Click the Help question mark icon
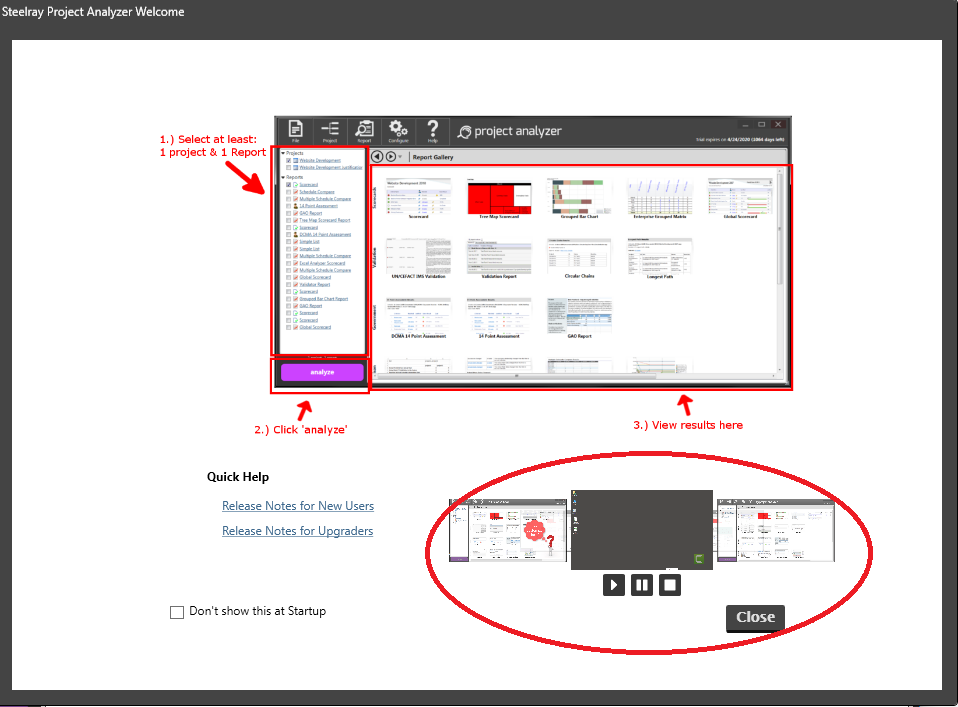958x707 pixels. [x=433, y=132]
